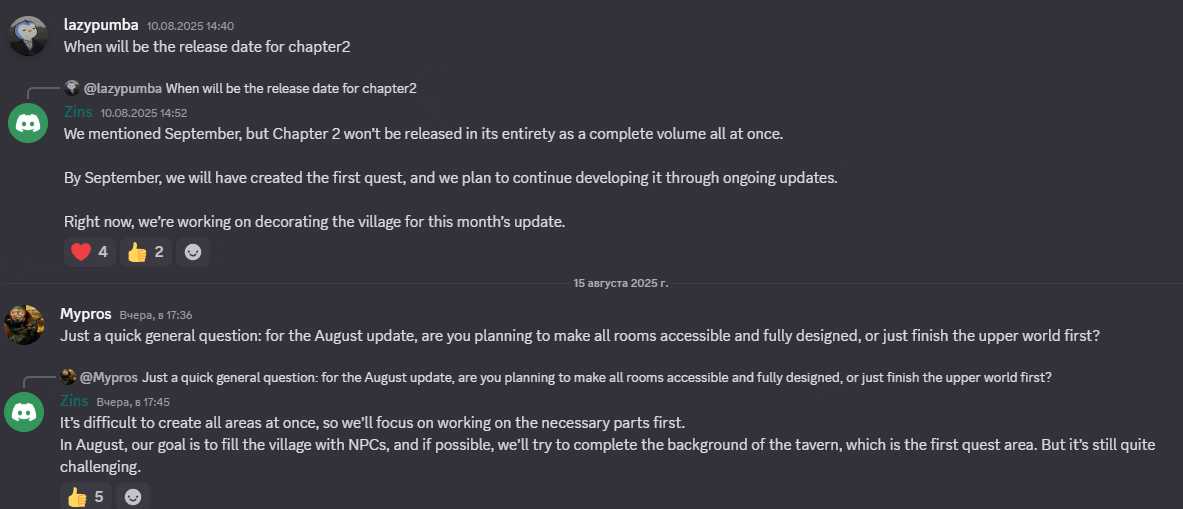Viewport: 1183px width, 509px height.
Task: Jump to quoted August update question
Action: click(x=596, y=377)
